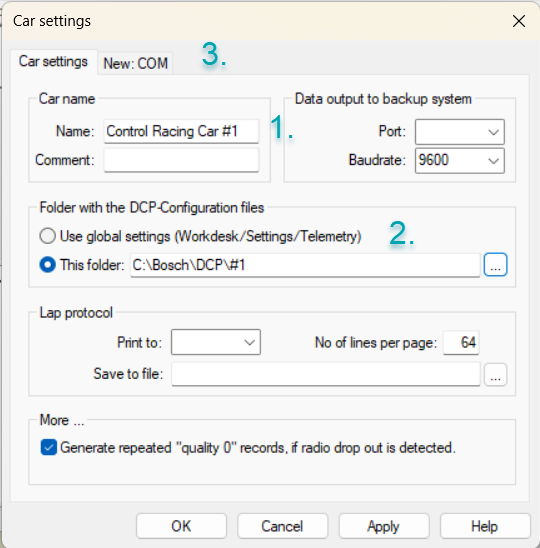The height and width of the screenshot is (548, 540).
Task: Click the car Name input field
Action: click(x=181, y=131)
